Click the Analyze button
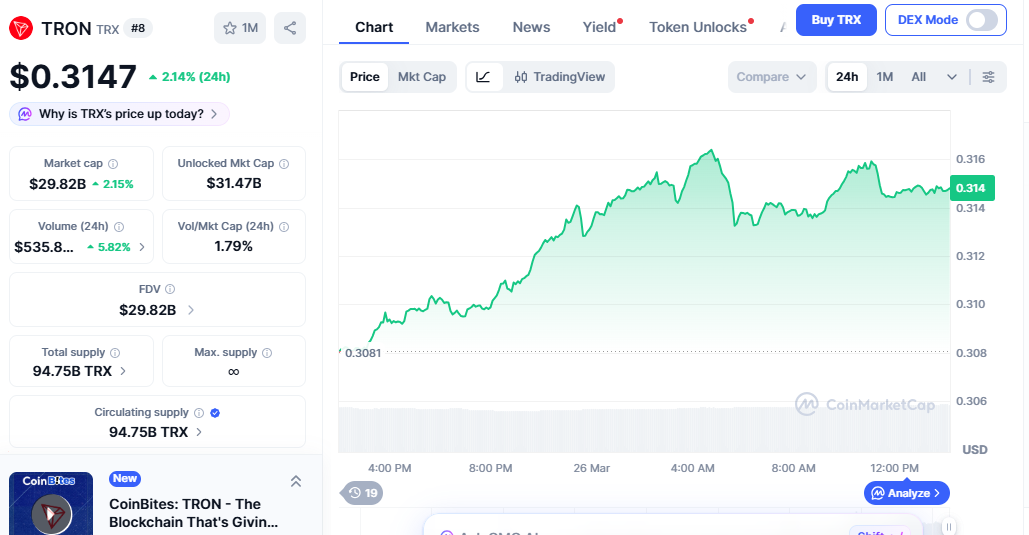Viewport: 1029px width, 535px height. click(907, 493)
